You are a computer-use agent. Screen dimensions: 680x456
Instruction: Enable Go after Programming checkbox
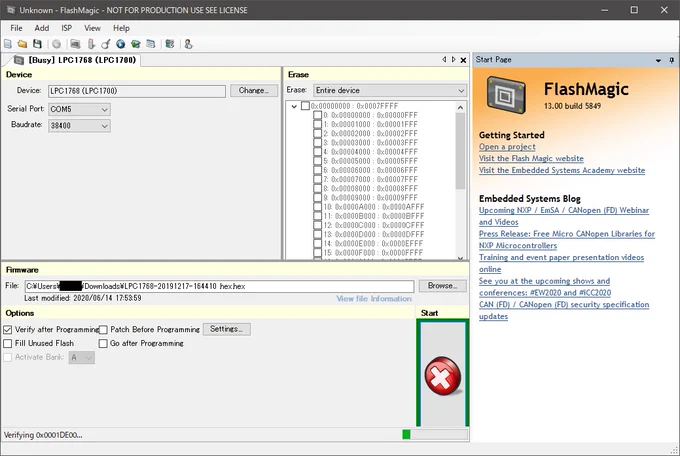click(103, 344)
